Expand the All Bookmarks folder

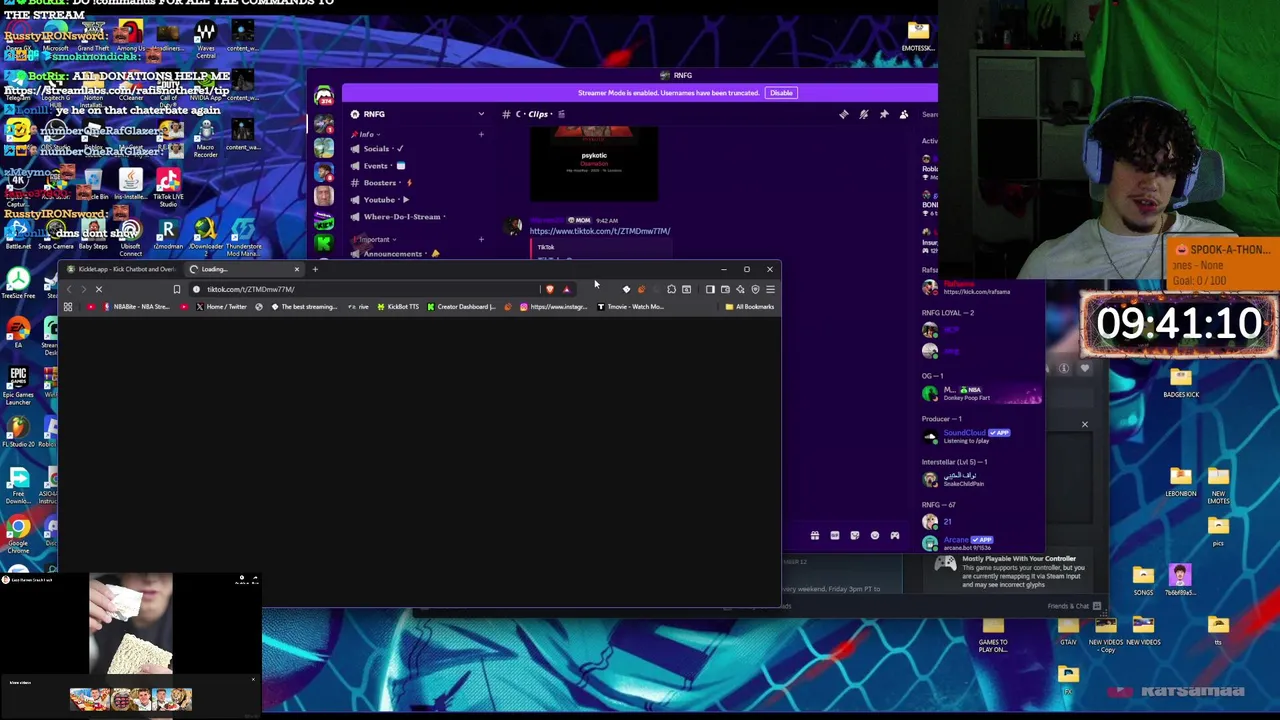[749, 307]
